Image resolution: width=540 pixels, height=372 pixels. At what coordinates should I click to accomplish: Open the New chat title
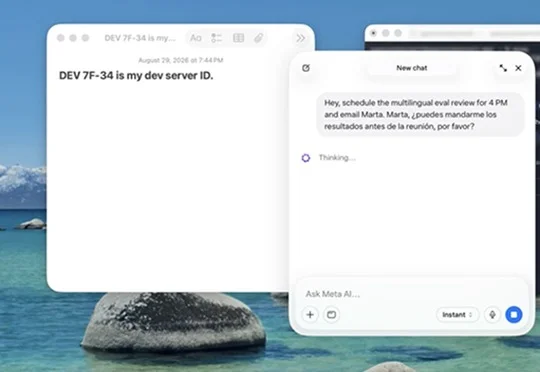[x=412, y=68]
